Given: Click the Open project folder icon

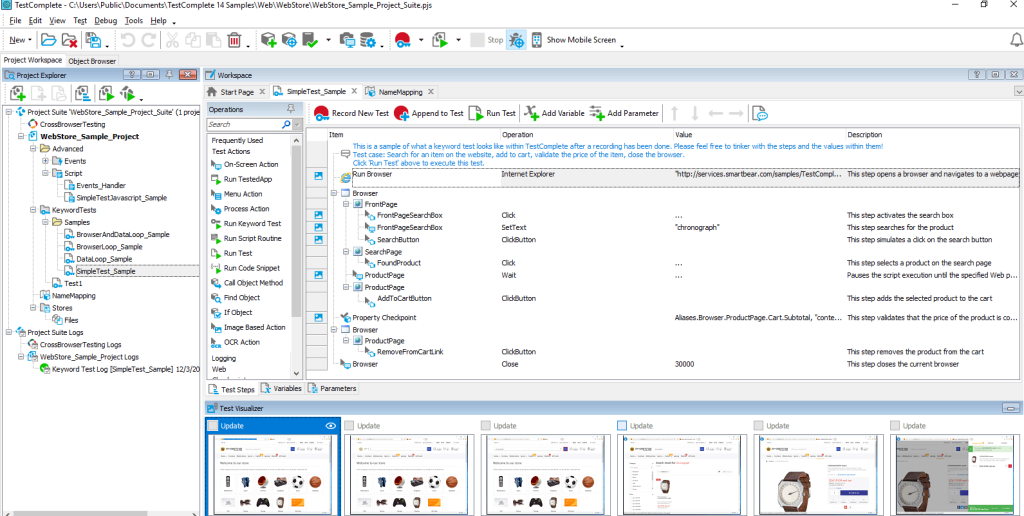Looking at the screenshot, I should [x=48, y=40].
